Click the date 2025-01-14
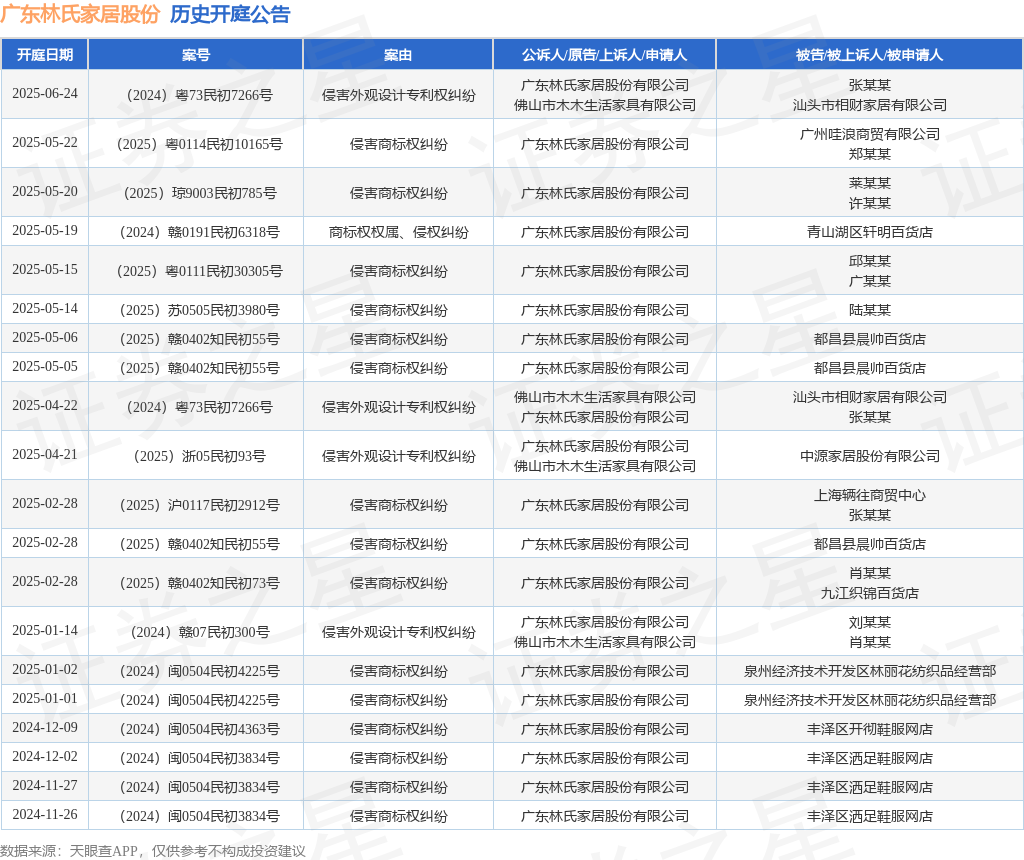Viewport: 1024px width, 860px height. click(x=45, y=630)
